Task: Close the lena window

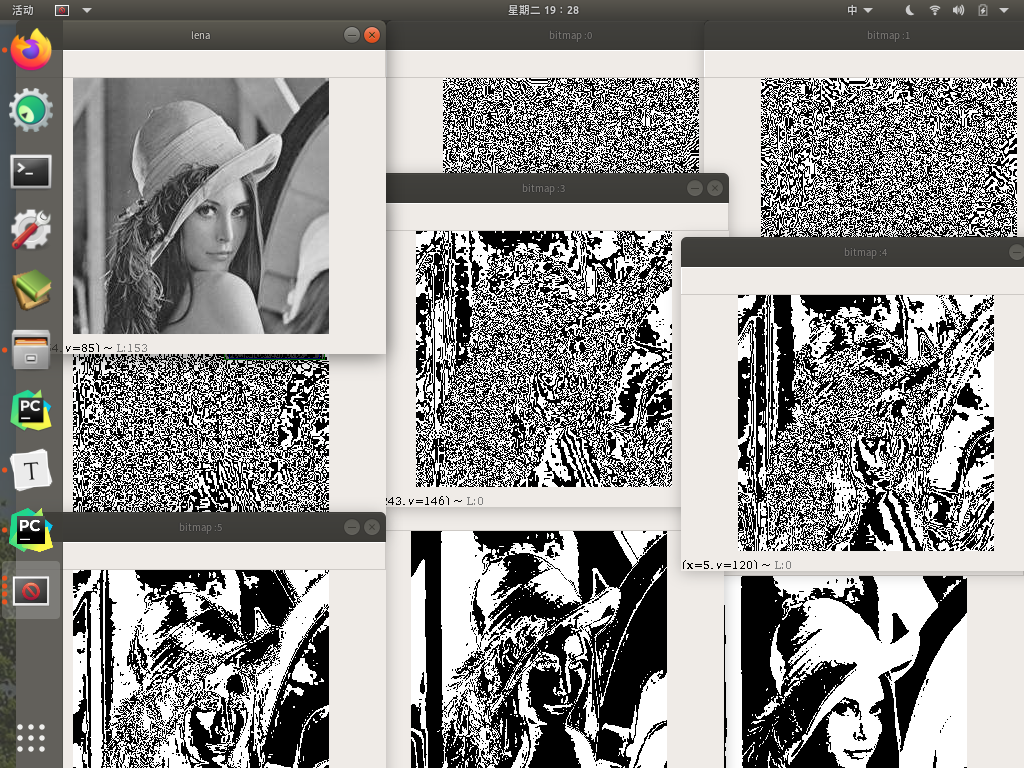Action: [x=372, y=35]
